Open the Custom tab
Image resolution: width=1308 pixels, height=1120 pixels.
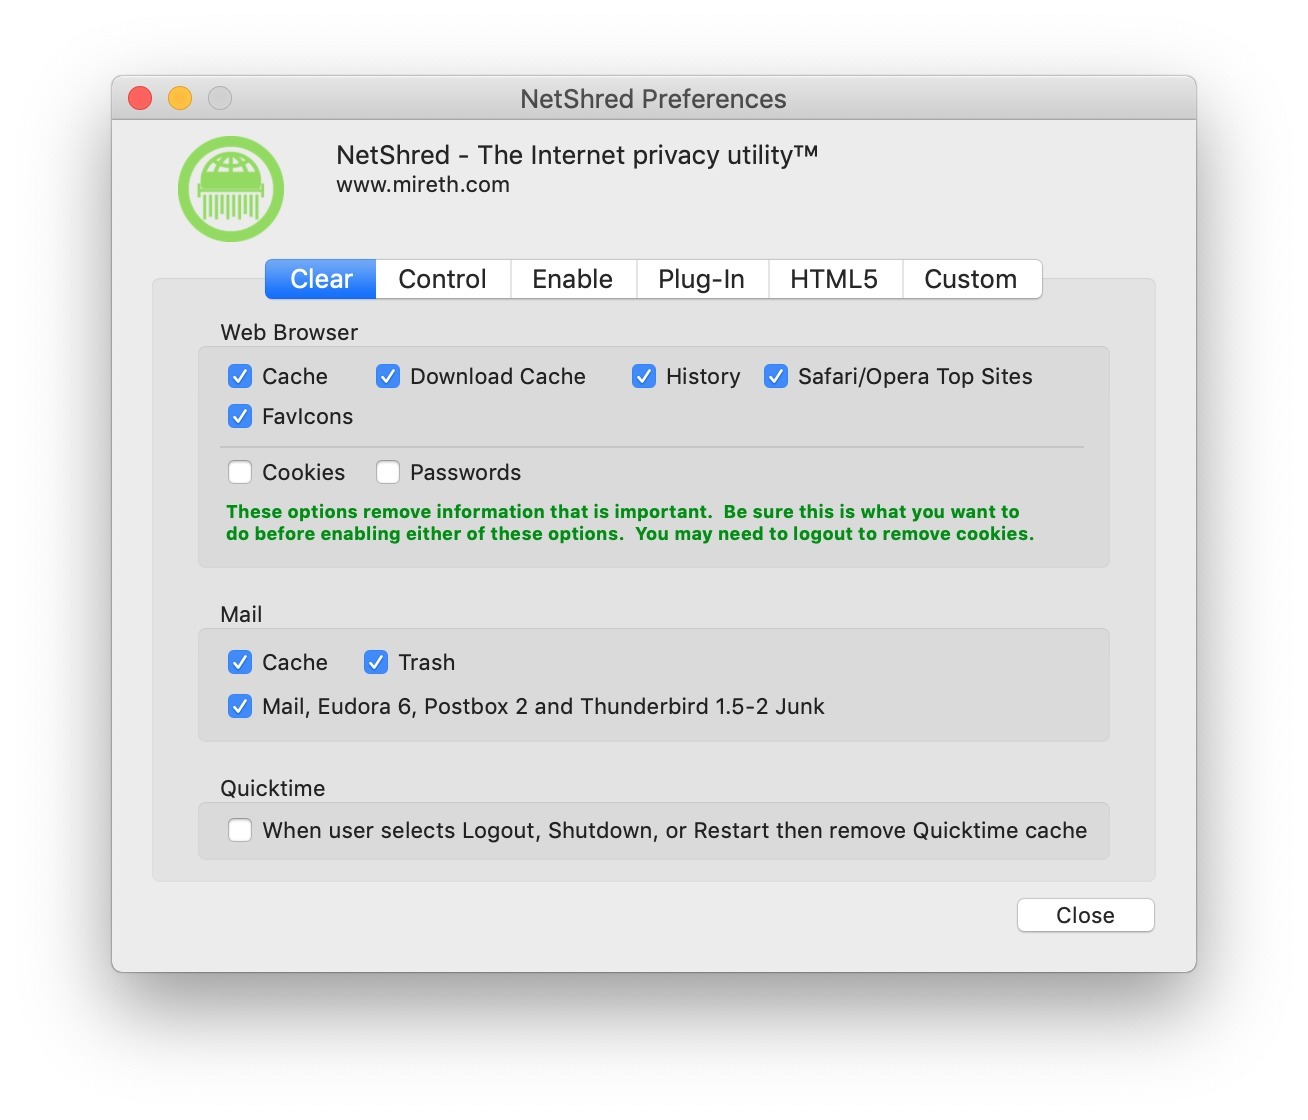tap(971, 279)
